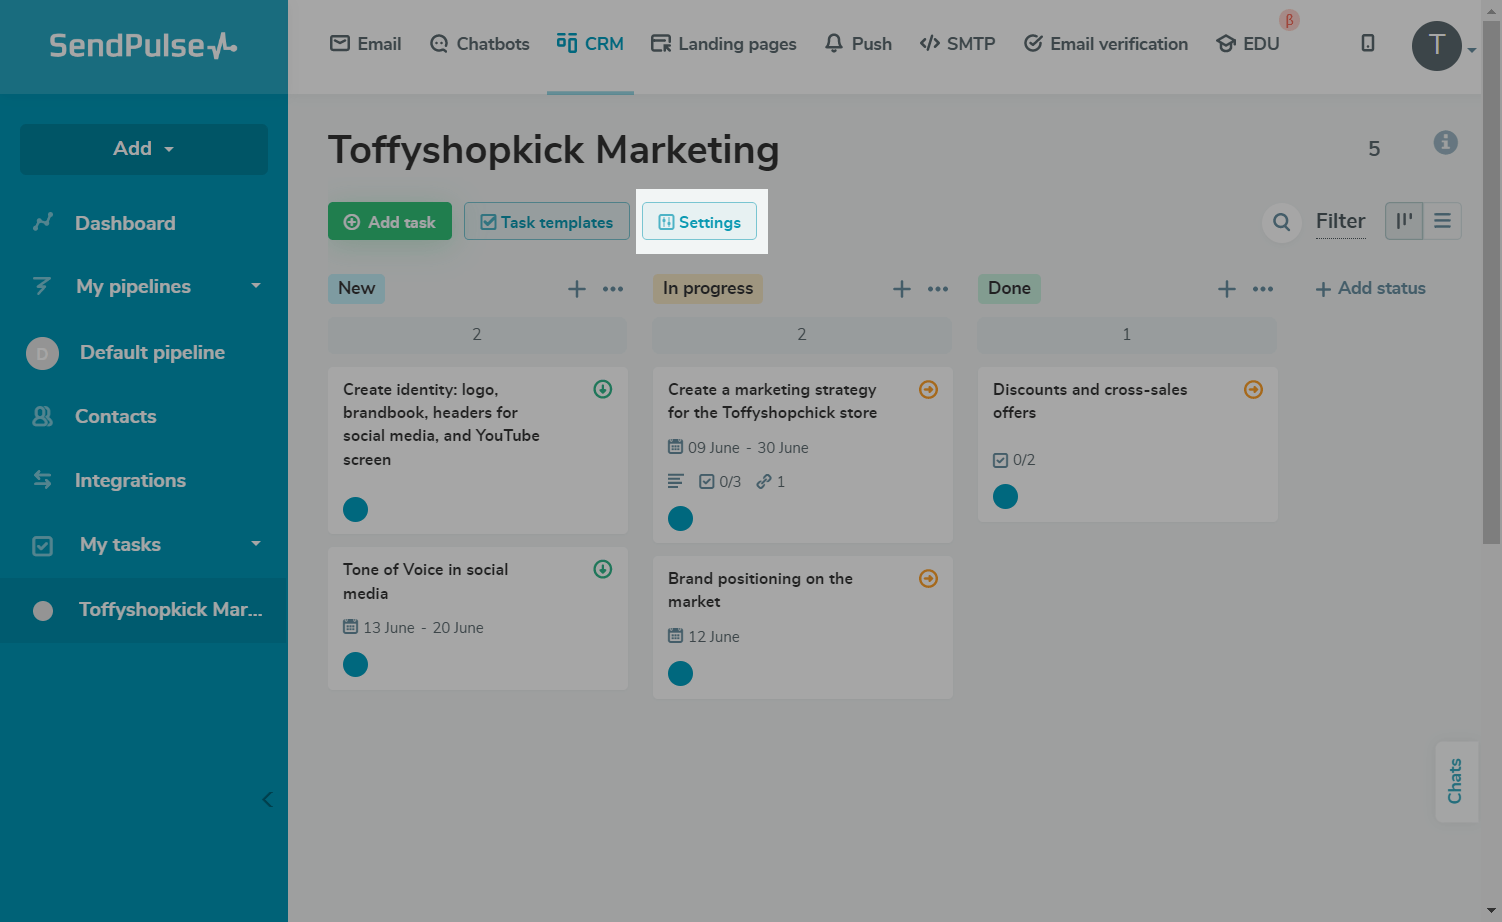Click the 0/3 checklist on marketing strategy card
Image resolution: width=1502 pixels, height=922 pixels.
(x=720, y=482)
